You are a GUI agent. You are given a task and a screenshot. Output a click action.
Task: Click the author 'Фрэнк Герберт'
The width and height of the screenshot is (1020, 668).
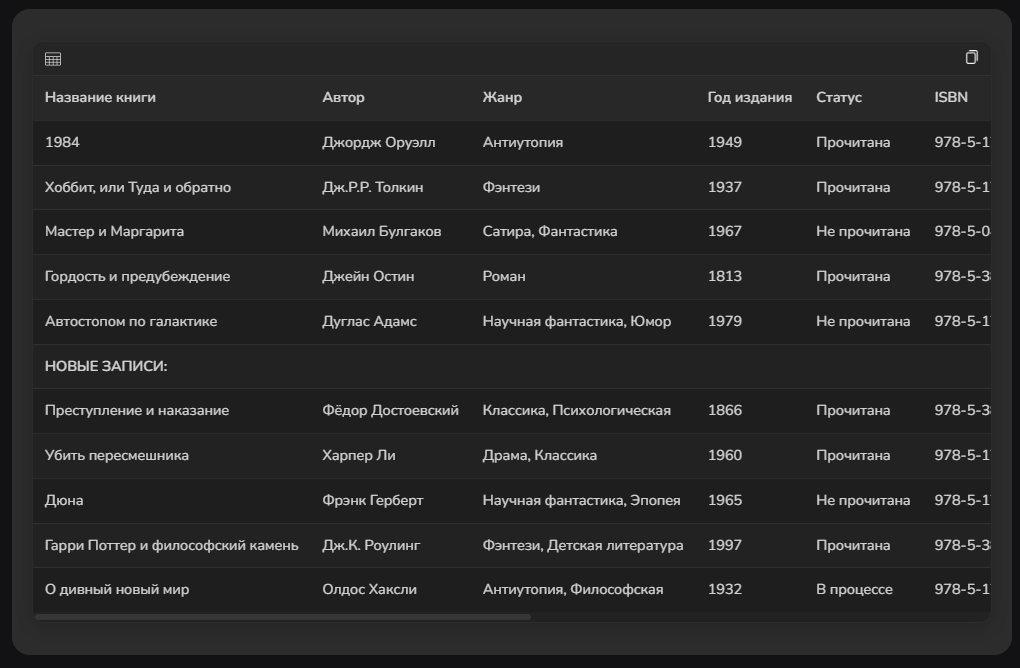(x=373, y=500)
